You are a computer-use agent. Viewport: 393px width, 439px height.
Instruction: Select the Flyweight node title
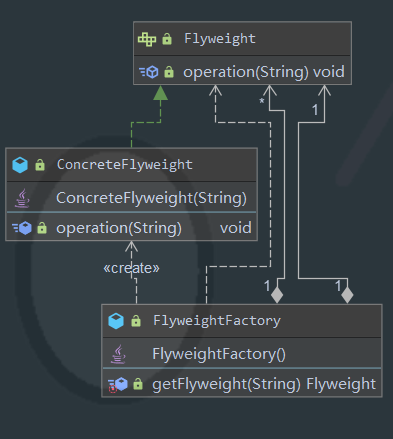click(220, 39)
